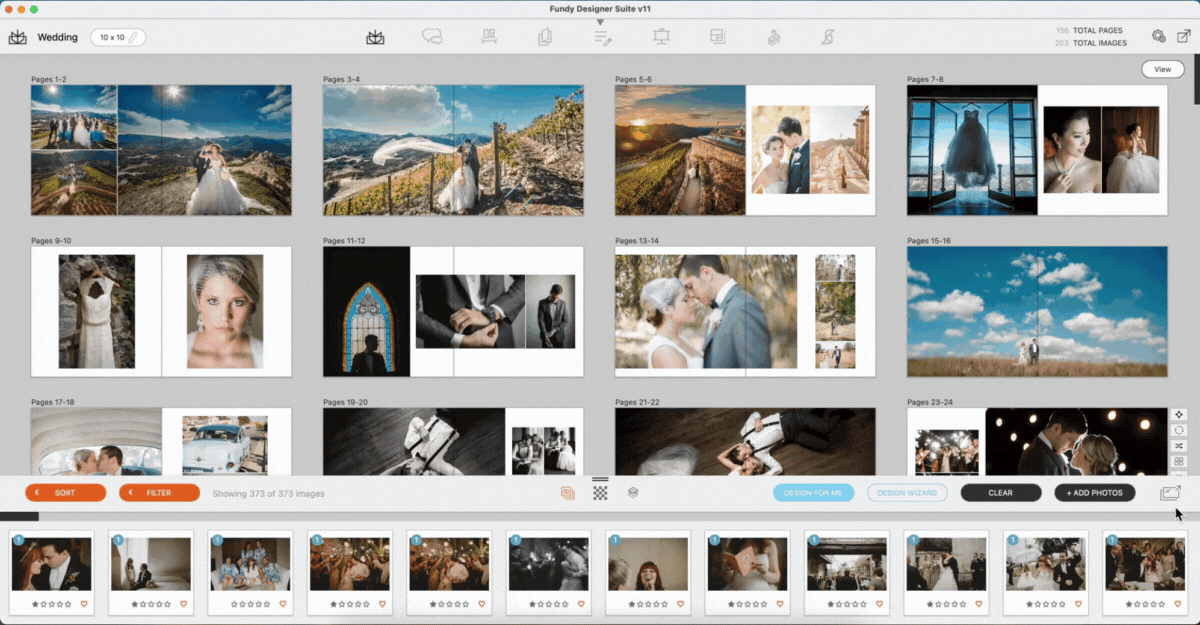Click the export image icon right of Add Photos
Screen dimensions: 1200x625
(x=1170, y=492)
